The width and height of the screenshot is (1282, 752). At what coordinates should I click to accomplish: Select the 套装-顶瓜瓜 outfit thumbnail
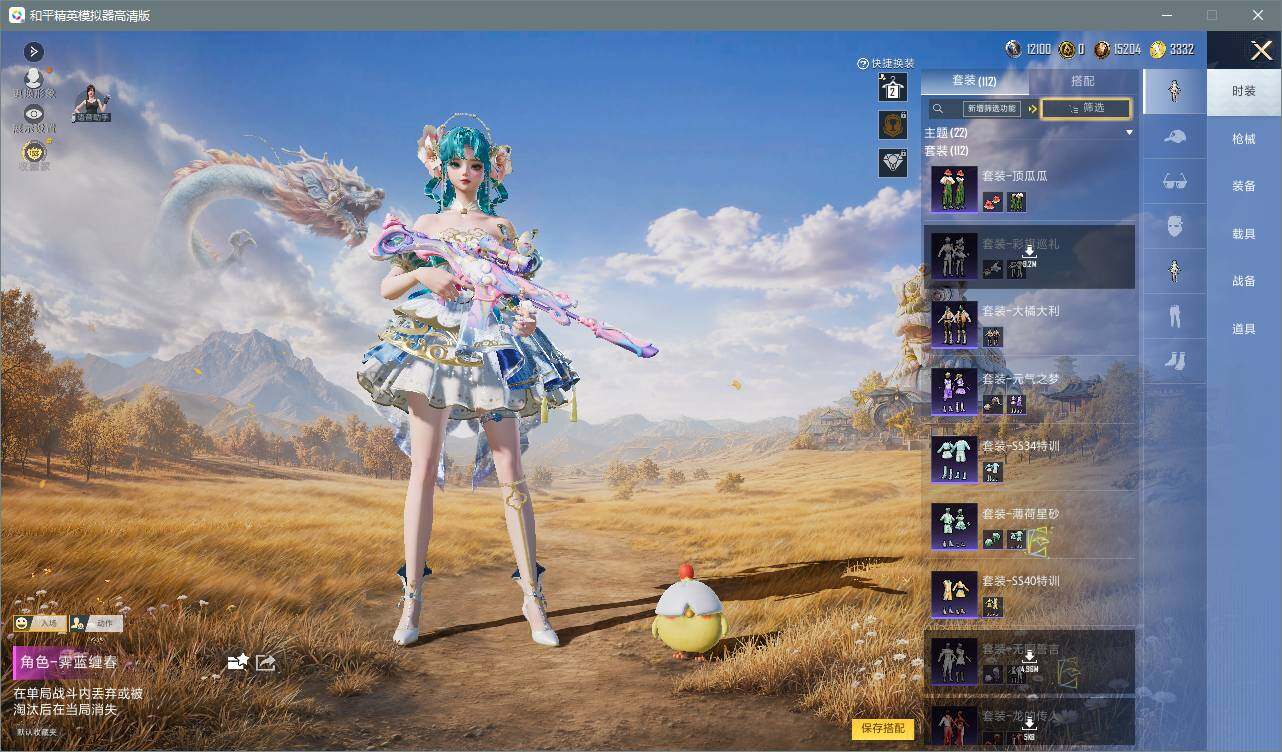click(x=954, y=189)
